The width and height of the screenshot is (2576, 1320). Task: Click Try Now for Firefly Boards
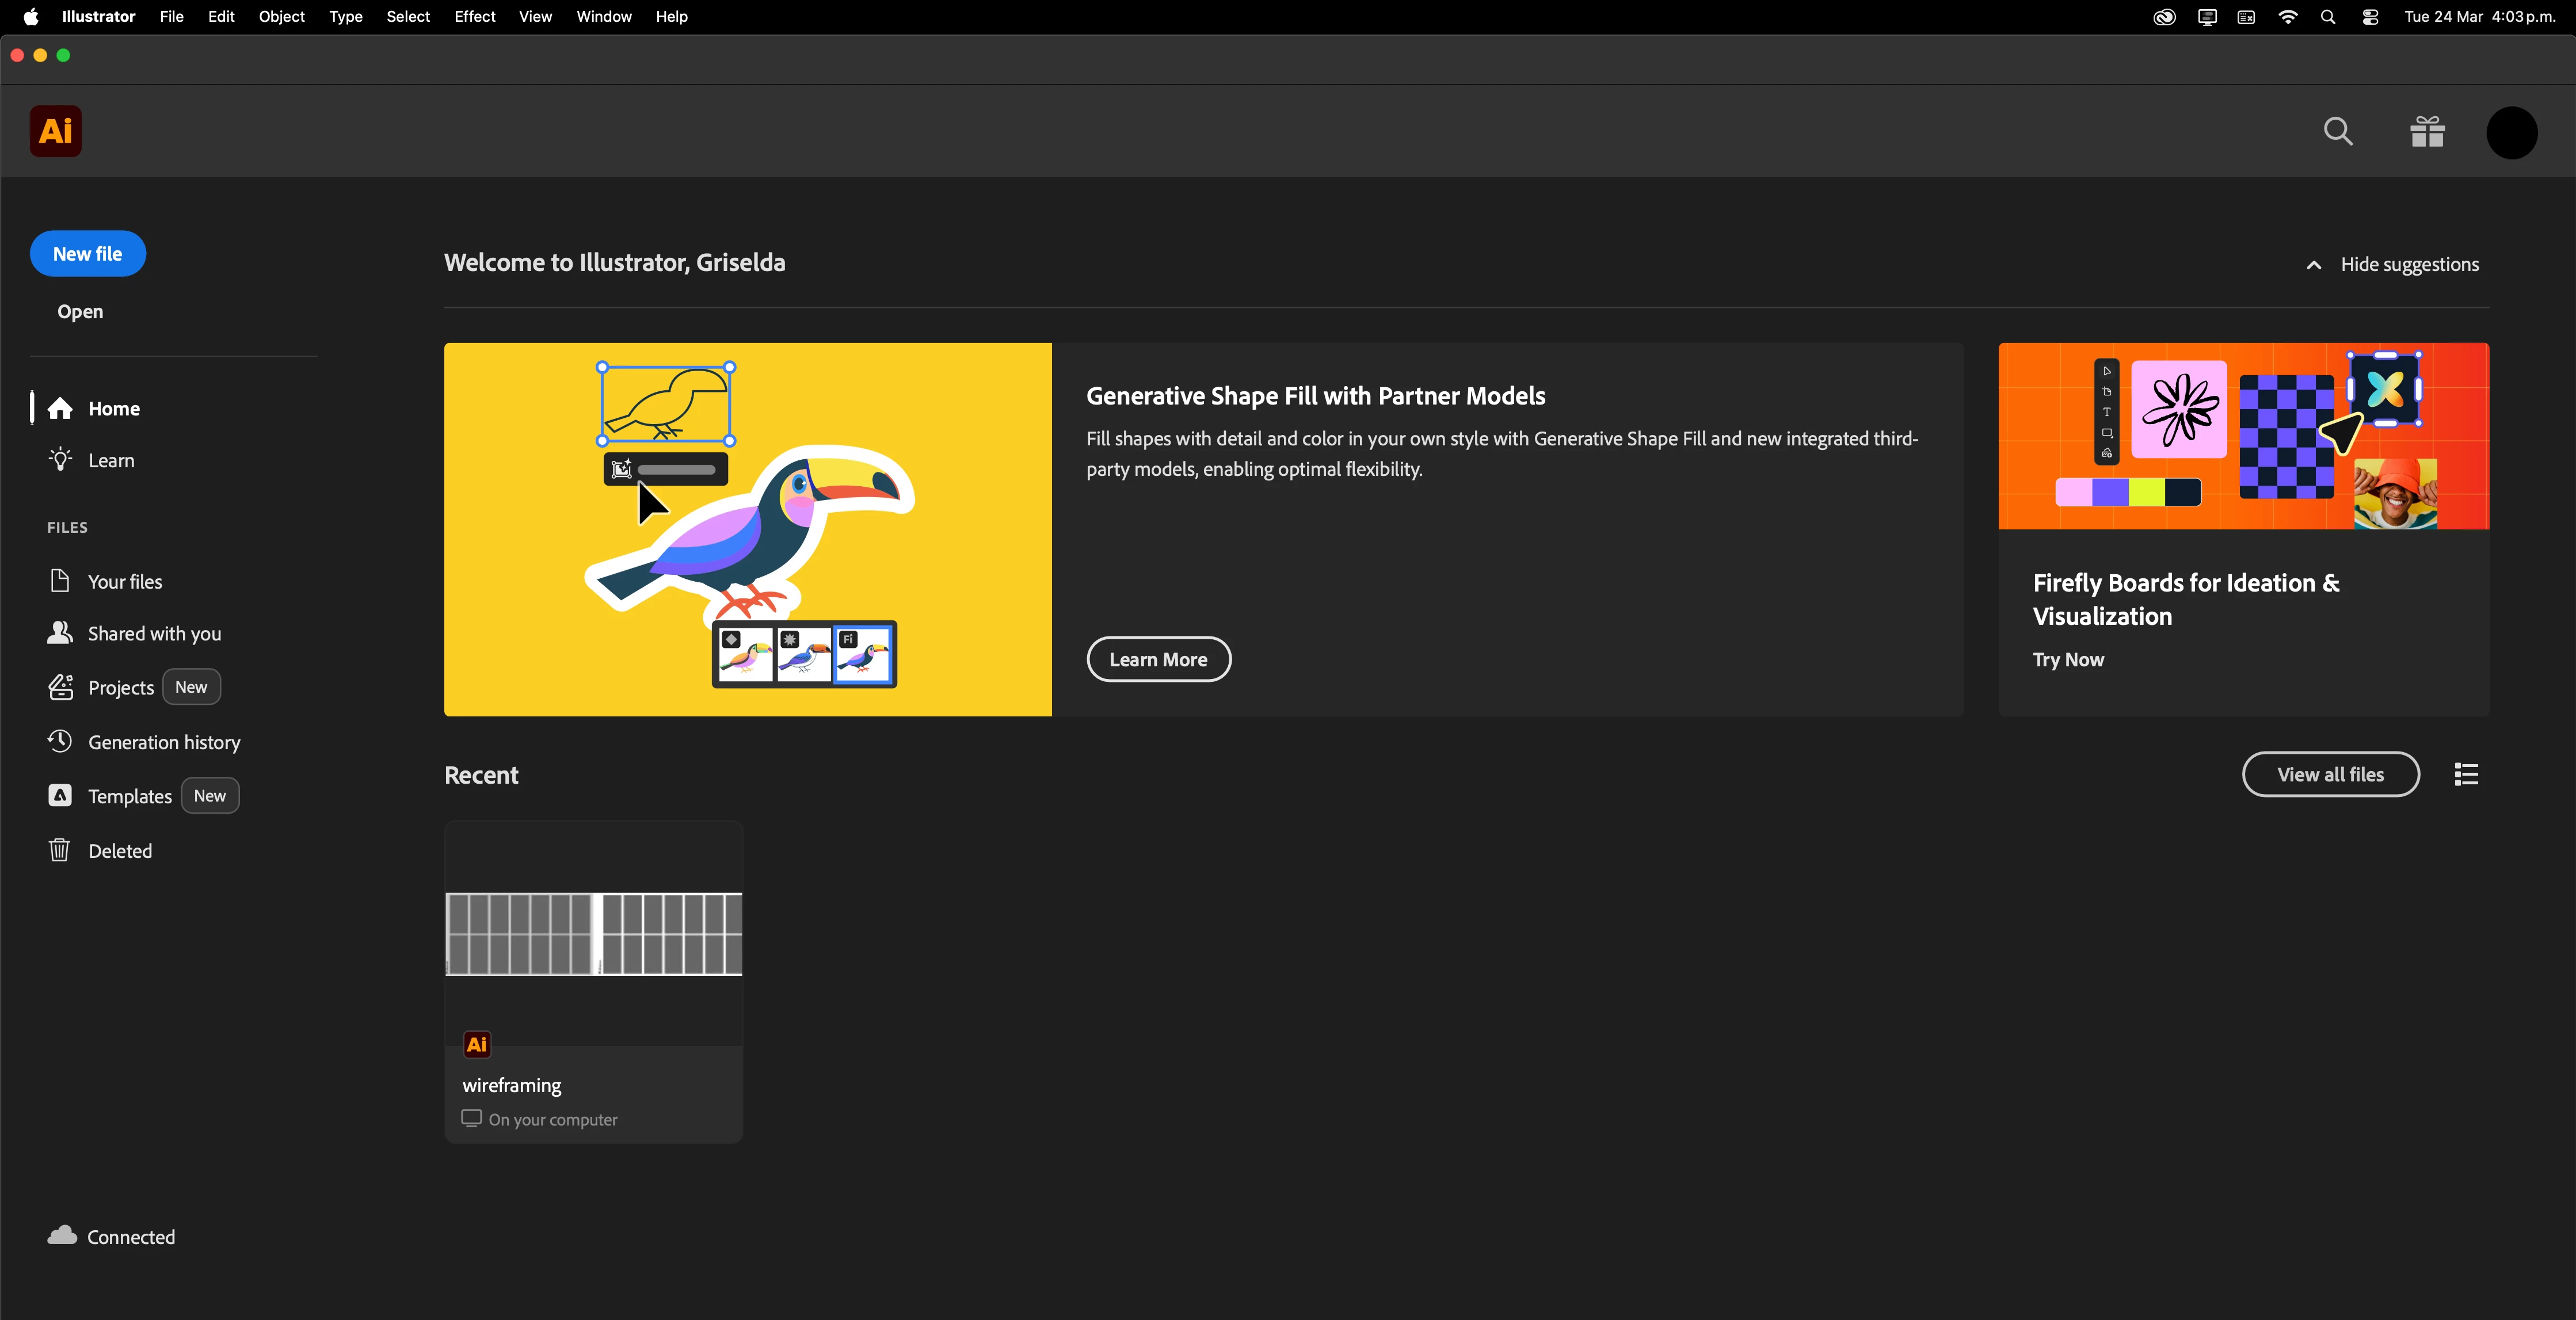coord(2068,660)
